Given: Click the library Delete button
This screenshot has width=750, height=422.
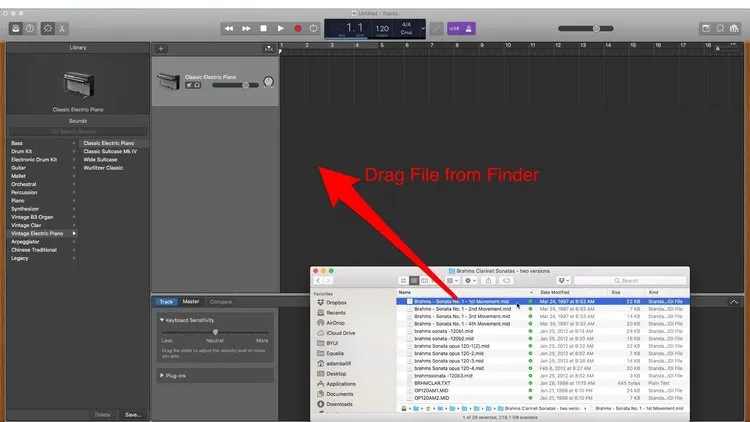Looking at the screenshot, I should [102, 415].
